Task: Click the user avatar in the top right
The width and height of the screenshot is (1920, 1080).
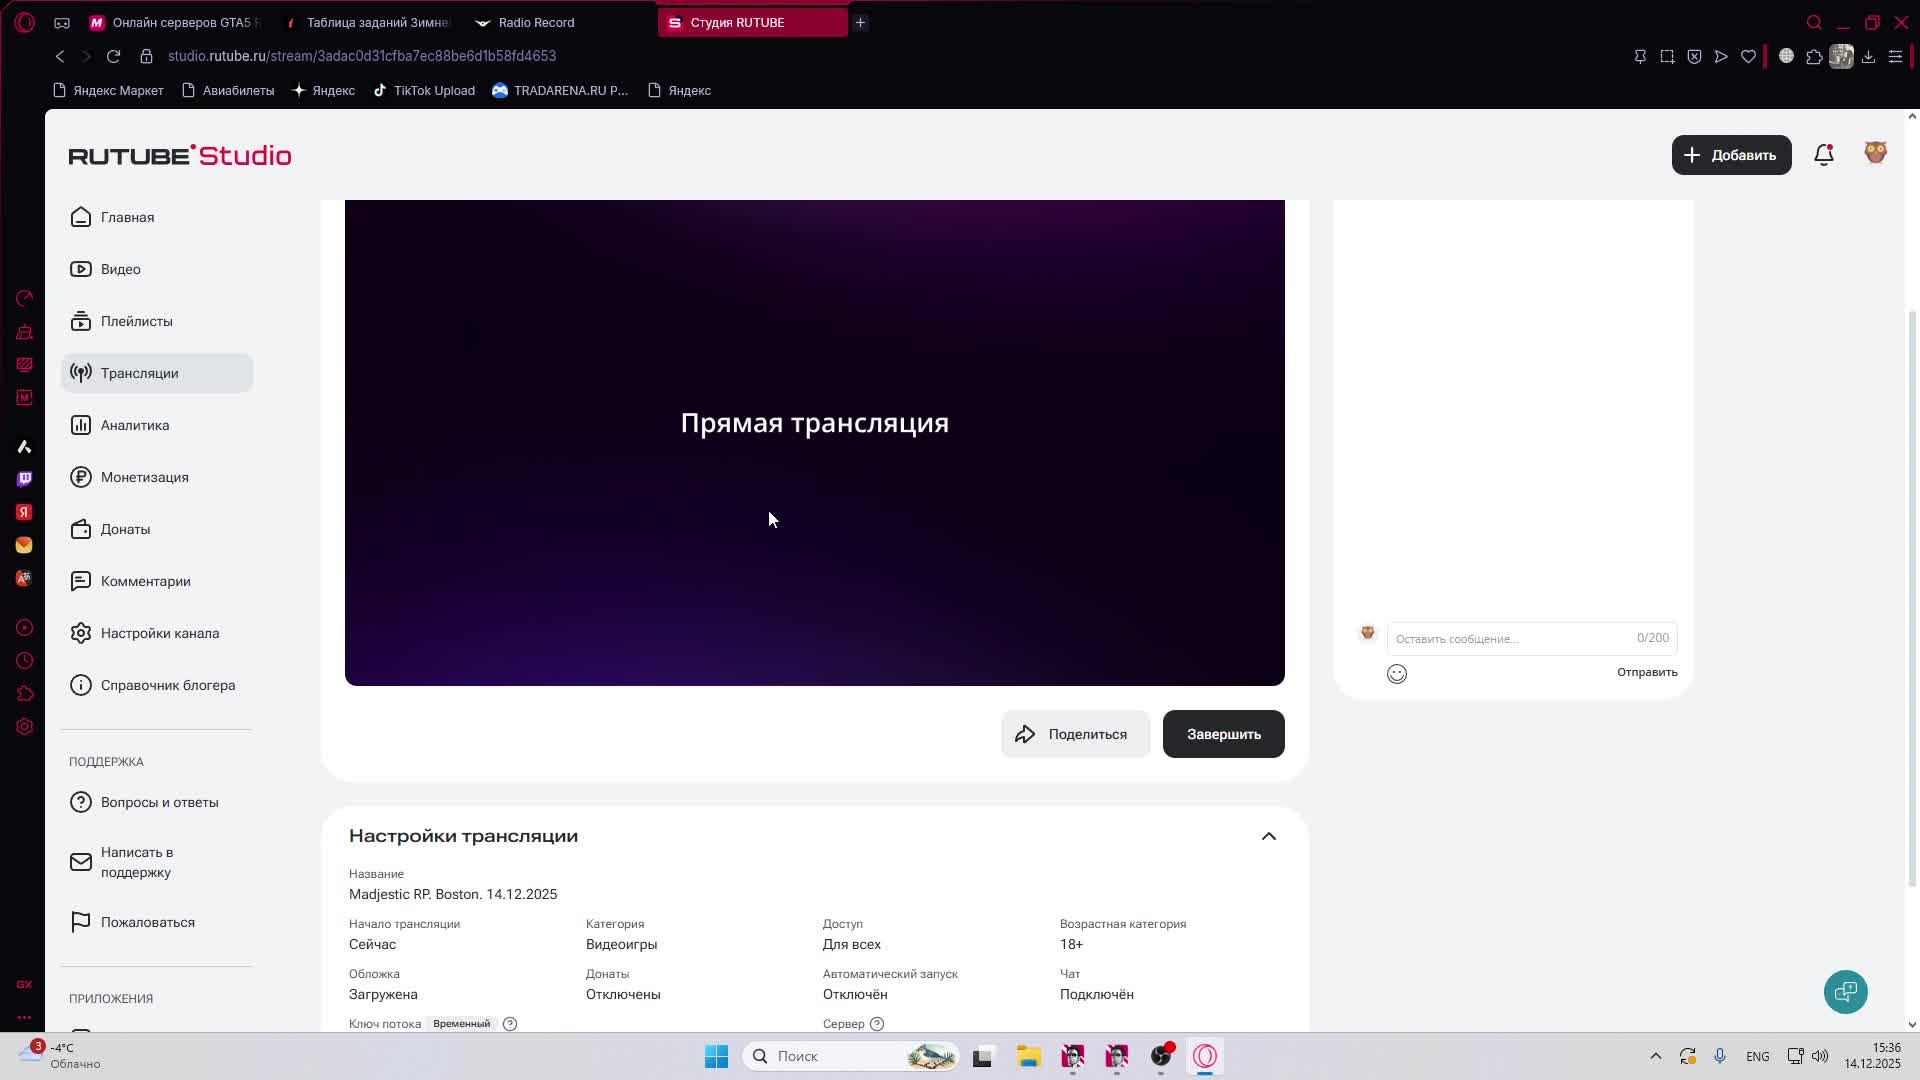Action: coord(1875,153)
